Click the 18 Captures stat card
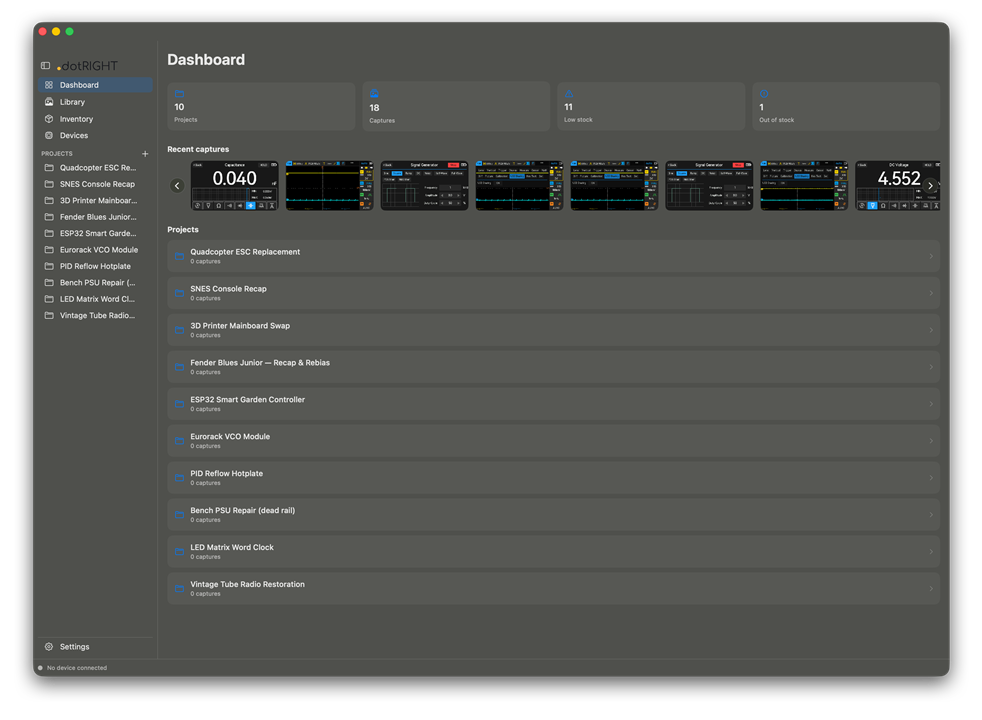 coord(456,106)
